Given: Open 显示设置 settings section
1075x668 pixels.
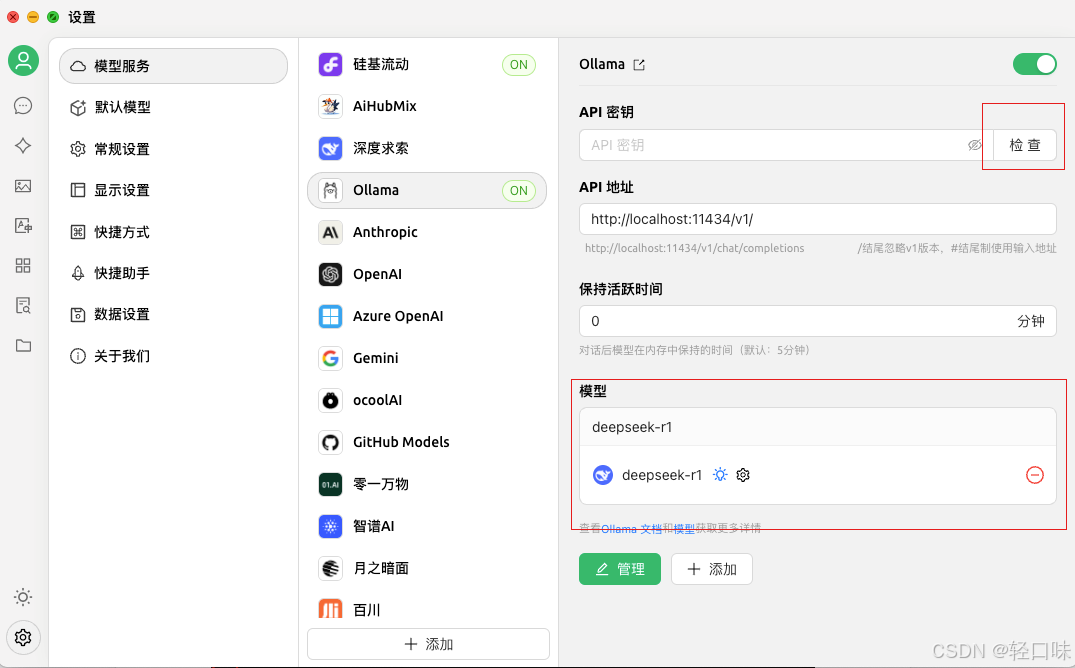Looking at the screenshot, I should tap(173, 190).
